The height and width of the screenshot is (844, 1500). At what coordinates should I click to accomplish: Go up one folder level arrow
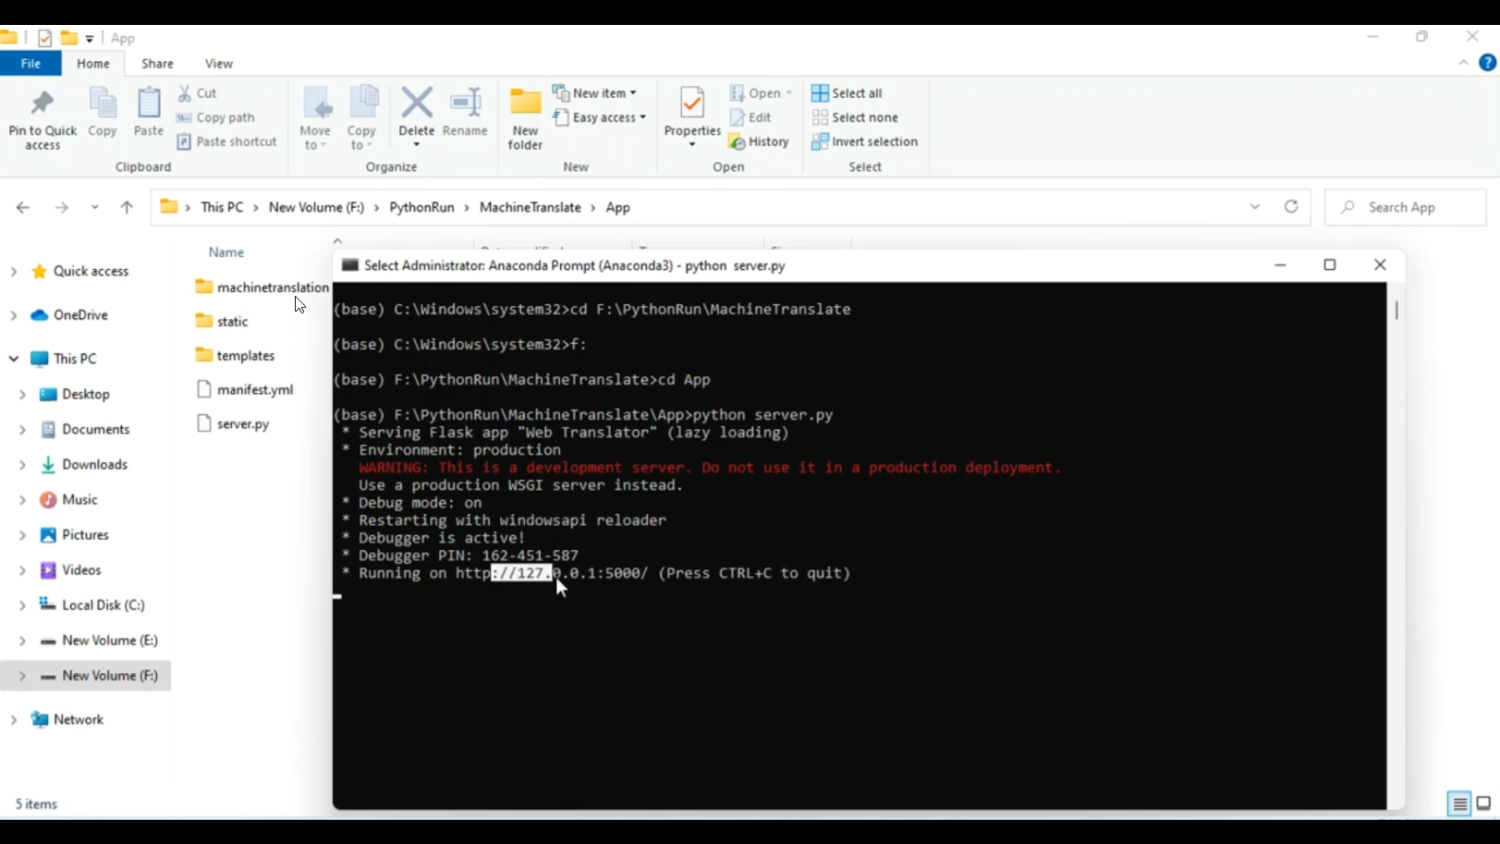tap(126, 207)
